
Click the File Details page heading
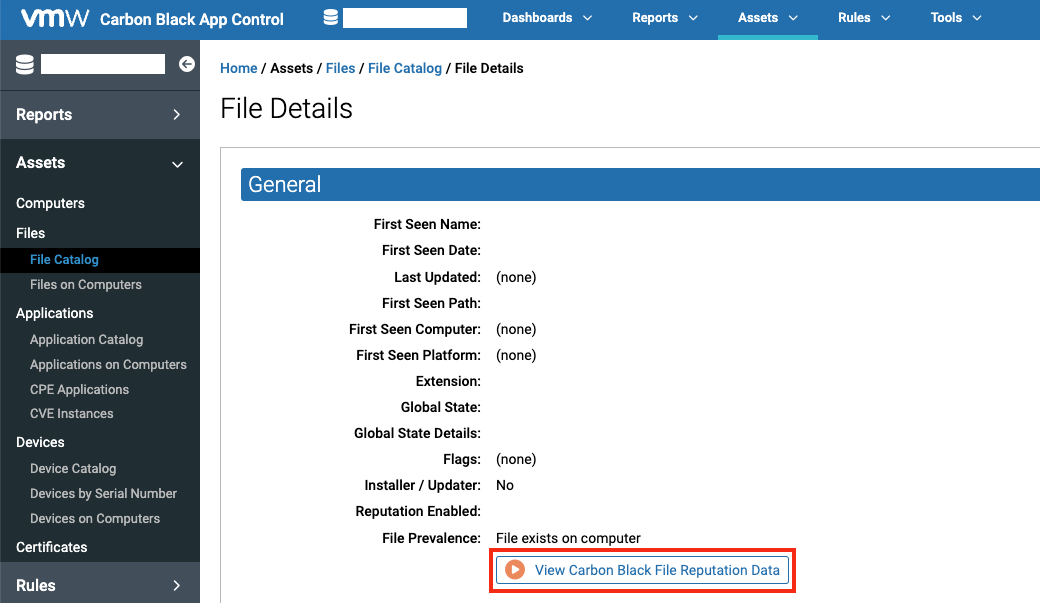coord(287,109)
